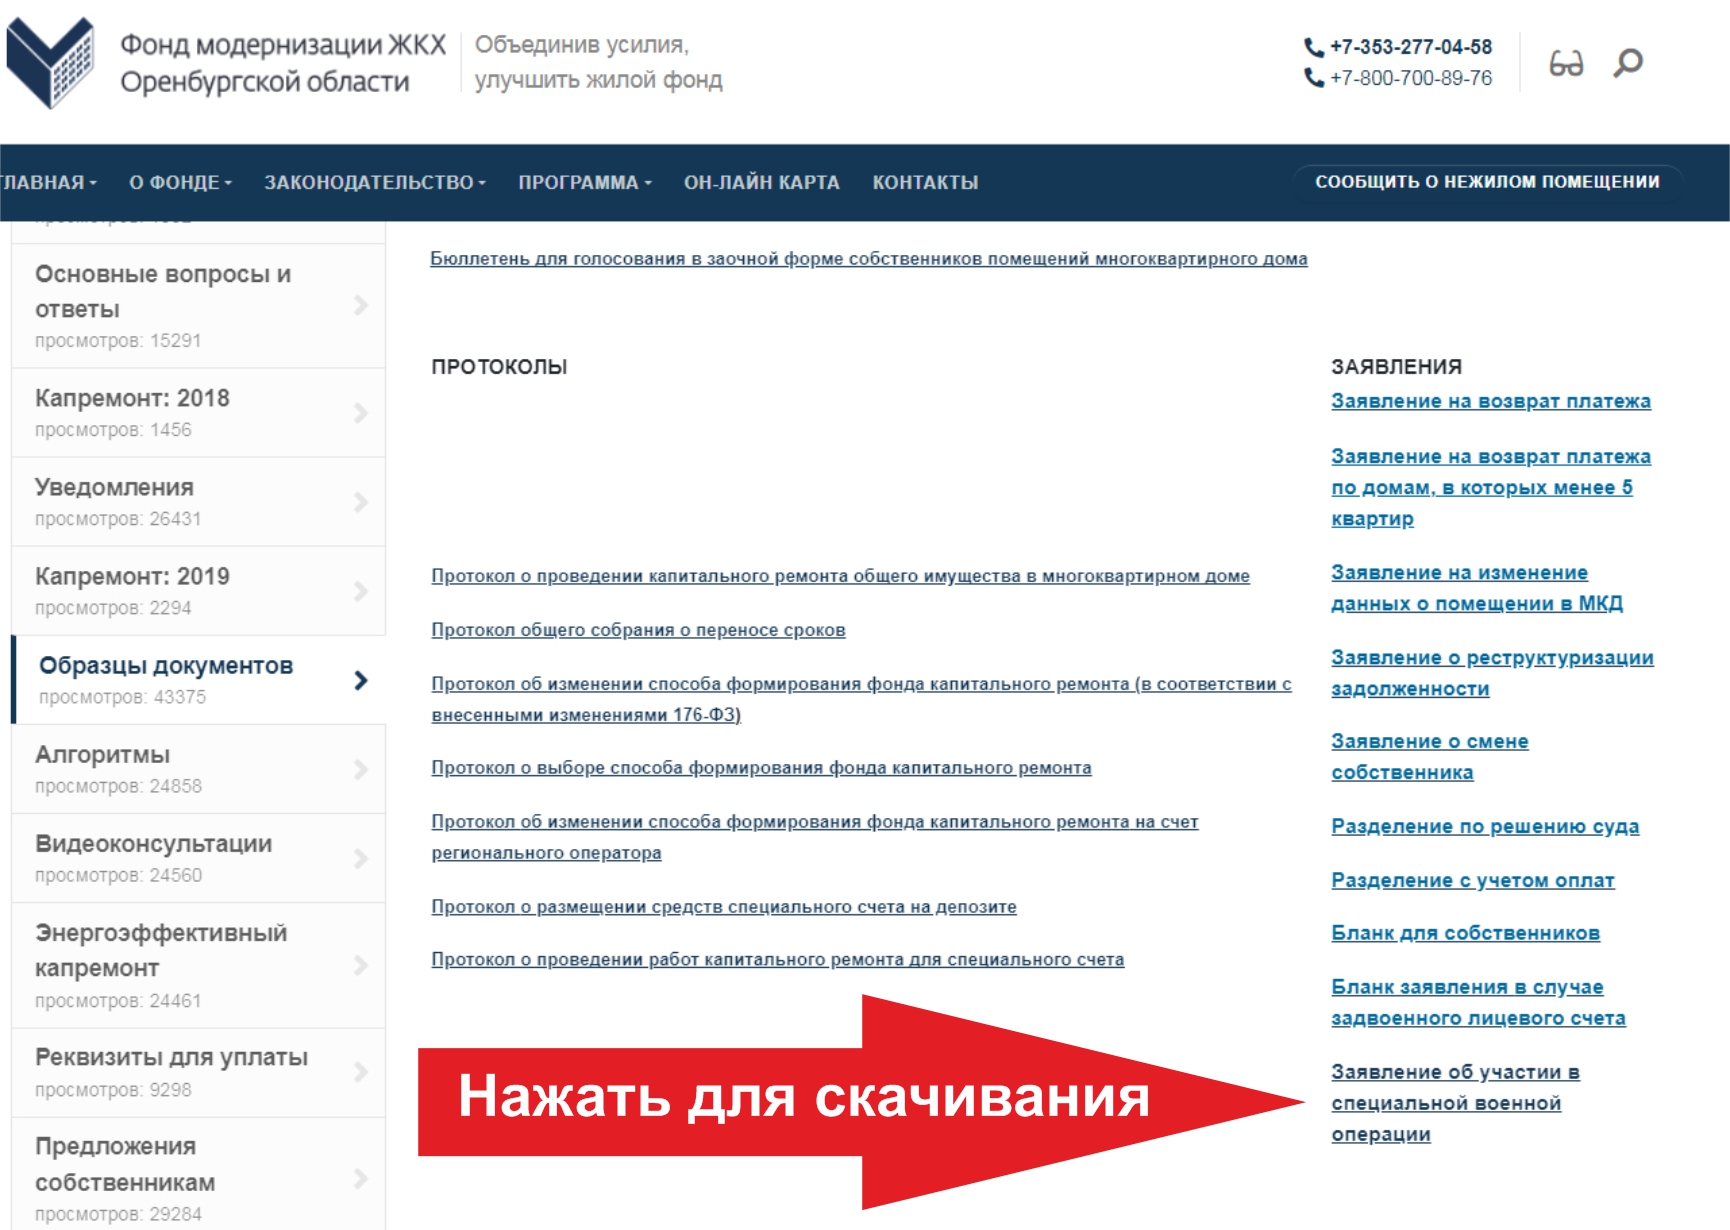The height and width of the screenshot is (1230, 1730).
Task: Select Алгоритмы sidebar section
Action: point(198,769)
